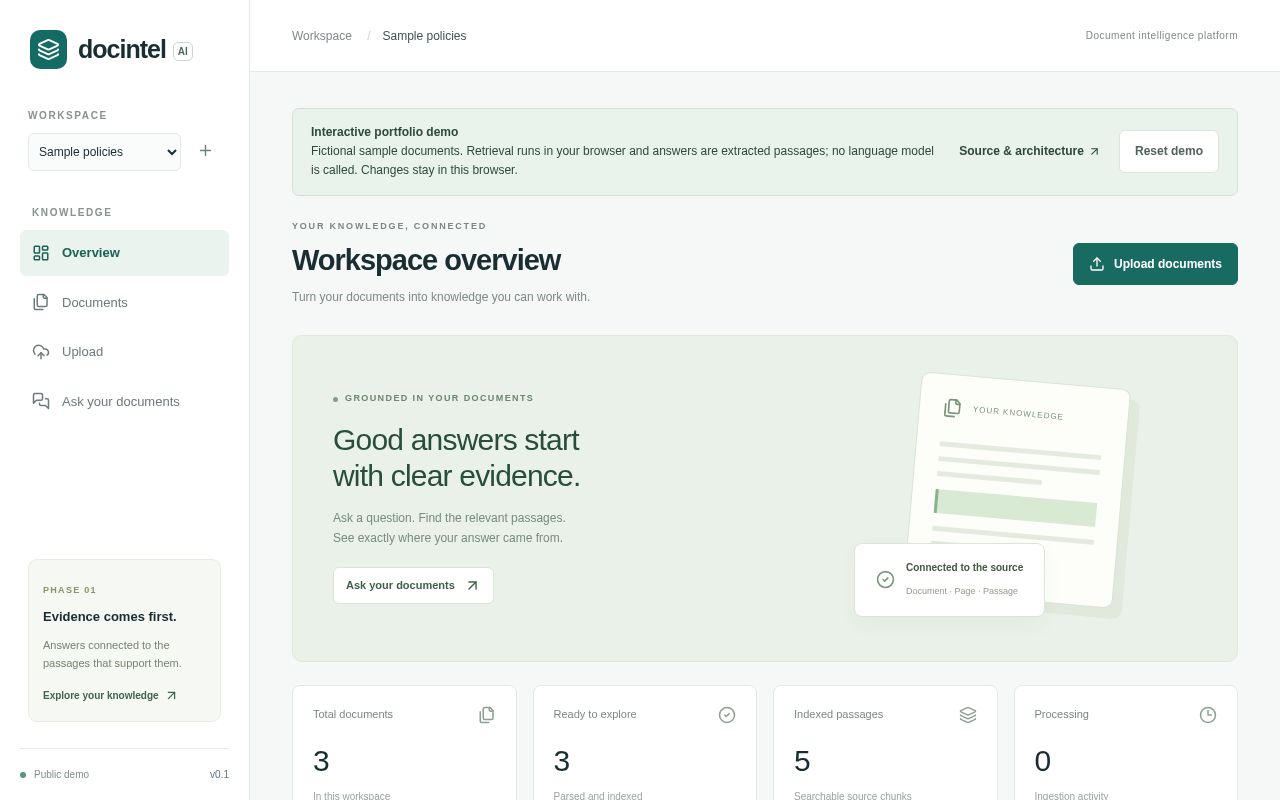Screen dimensions: 1280x800
Task: Click the Evidence comes first heading
Action: coord(110,617)
